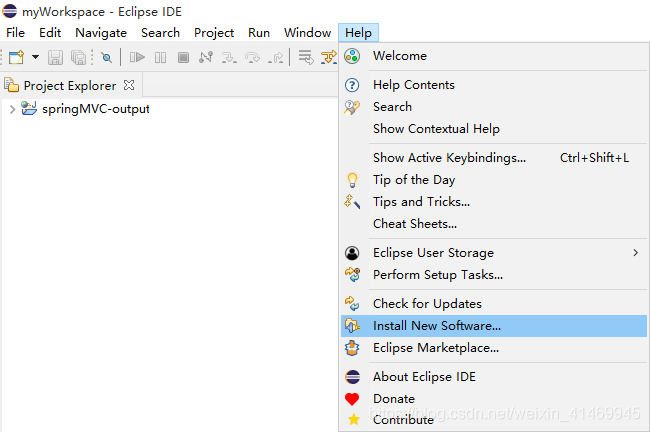
Task: Open the New wizard dropdown arrow
Action: [x=36, y=57]
